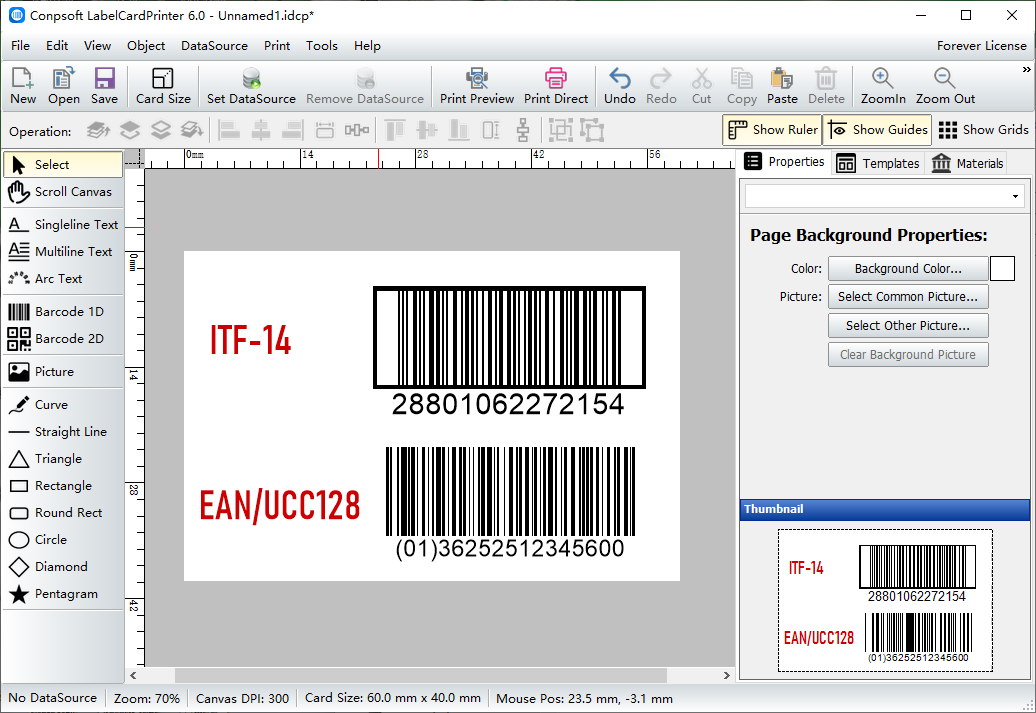The height and width of the screenshot is (713, 1036).
Task: Click the white background color swatch
Action: pos(1002,269)
